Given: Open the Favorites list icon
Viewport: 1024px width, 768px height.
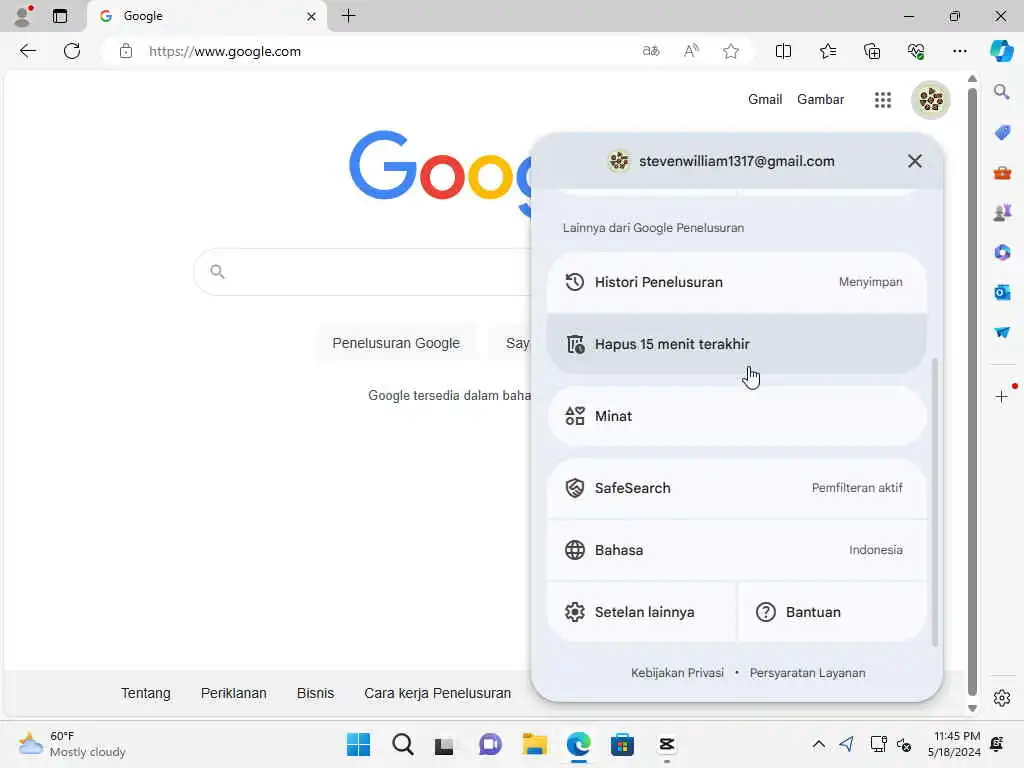Looking at the screenshot, I should tap(827, 51).
